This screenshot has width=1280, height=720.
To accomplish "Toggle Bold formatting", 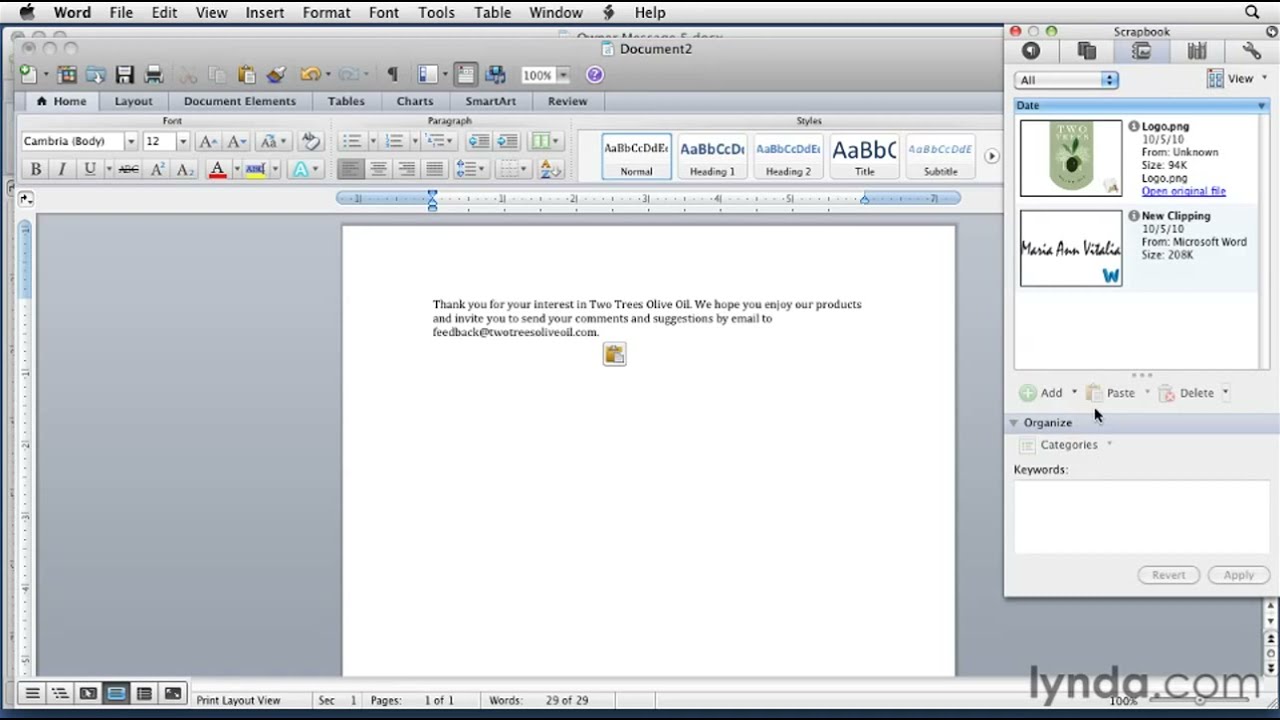I will coord(35,169).
